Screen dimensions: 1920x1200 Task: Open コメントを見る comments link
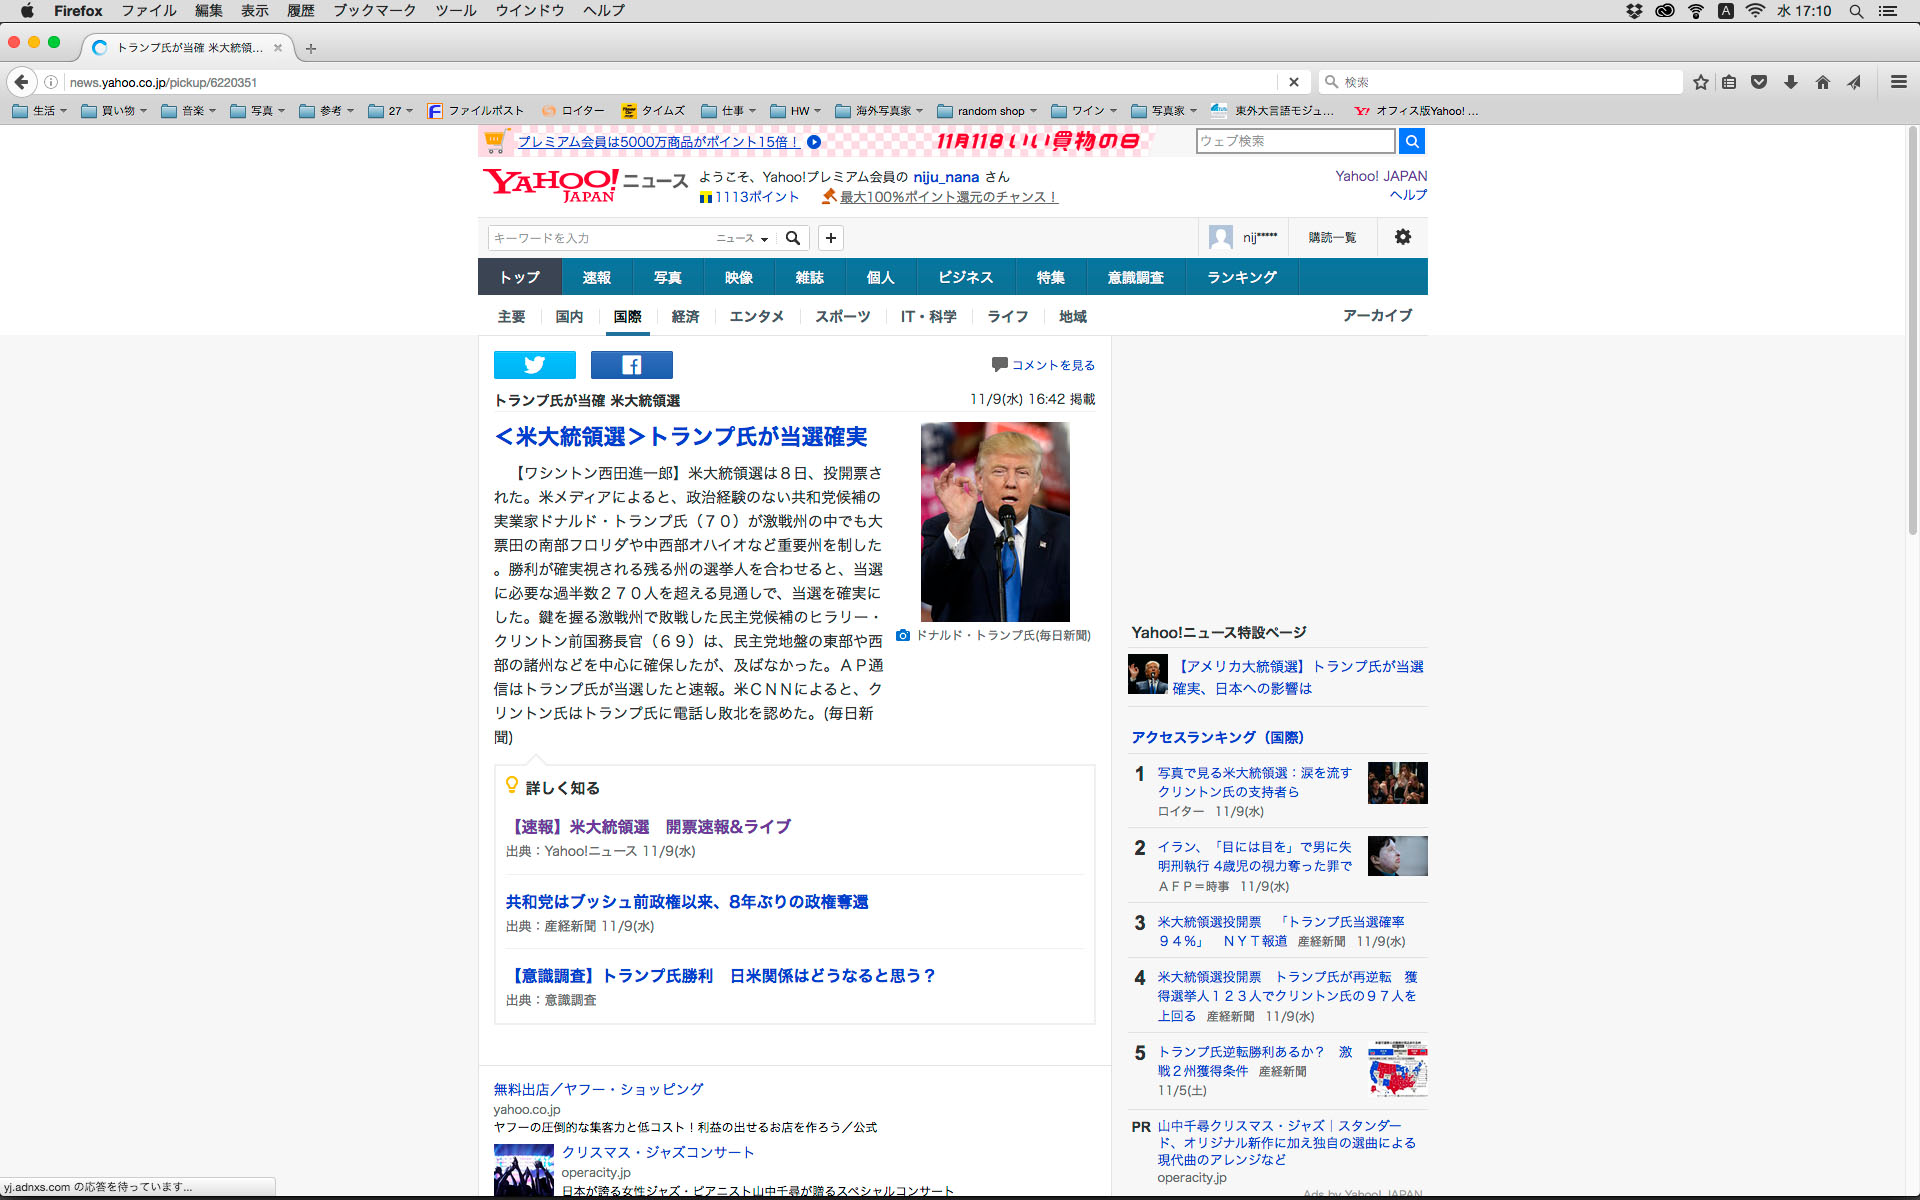pos(1052,365)
